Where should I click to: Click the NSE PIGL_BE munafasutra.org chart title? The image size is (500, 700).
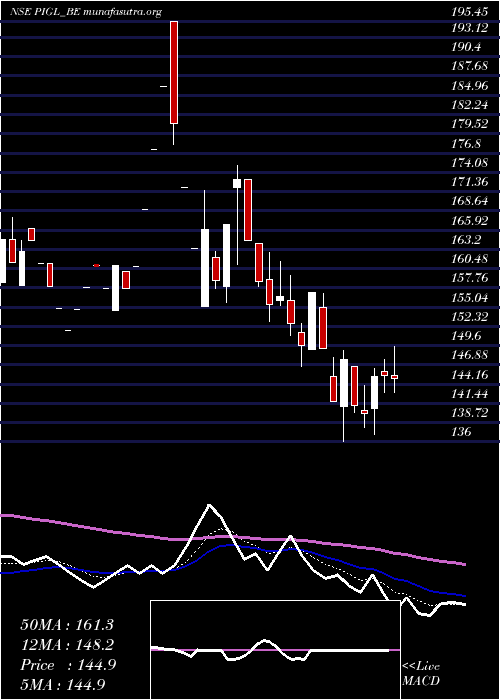click(86, 12)
